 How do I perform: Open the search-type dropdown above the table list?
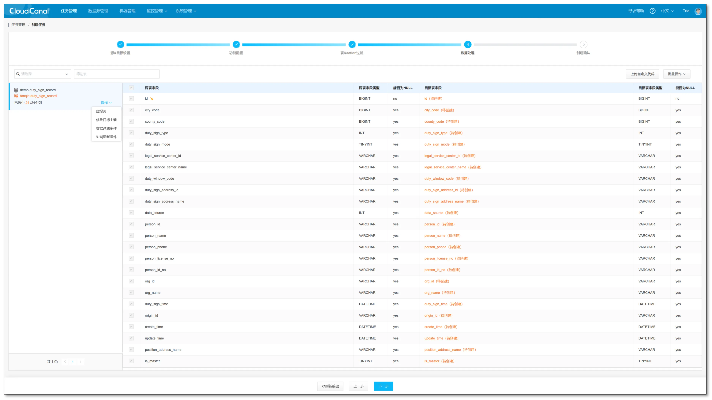tap(41, 73)
